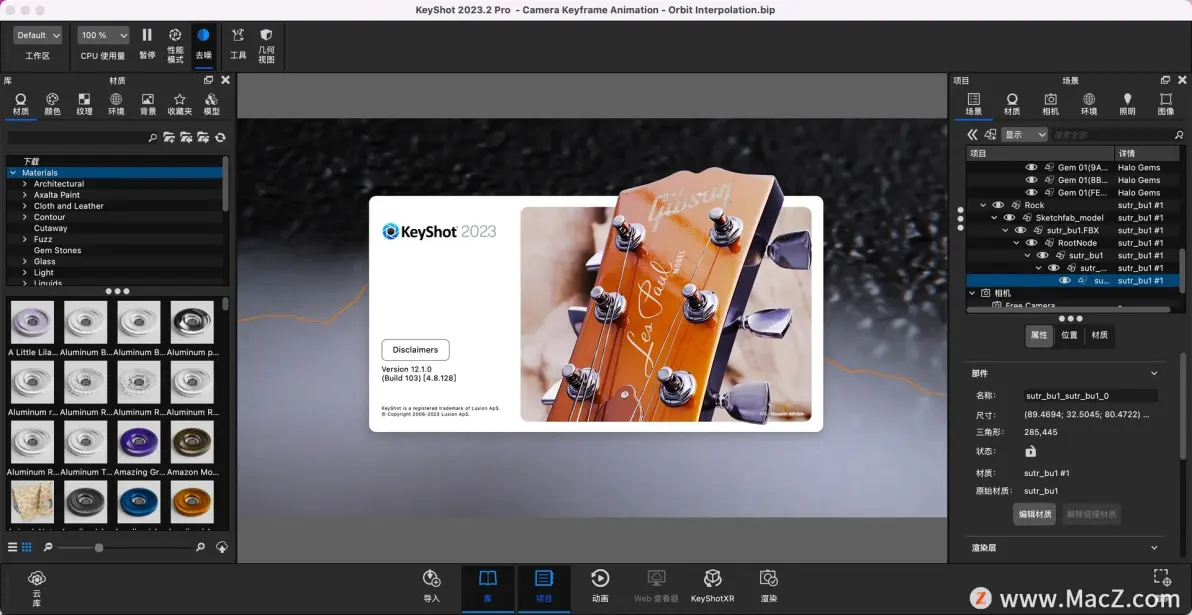Toggle 性能模式 performance mode

point(175,46)
